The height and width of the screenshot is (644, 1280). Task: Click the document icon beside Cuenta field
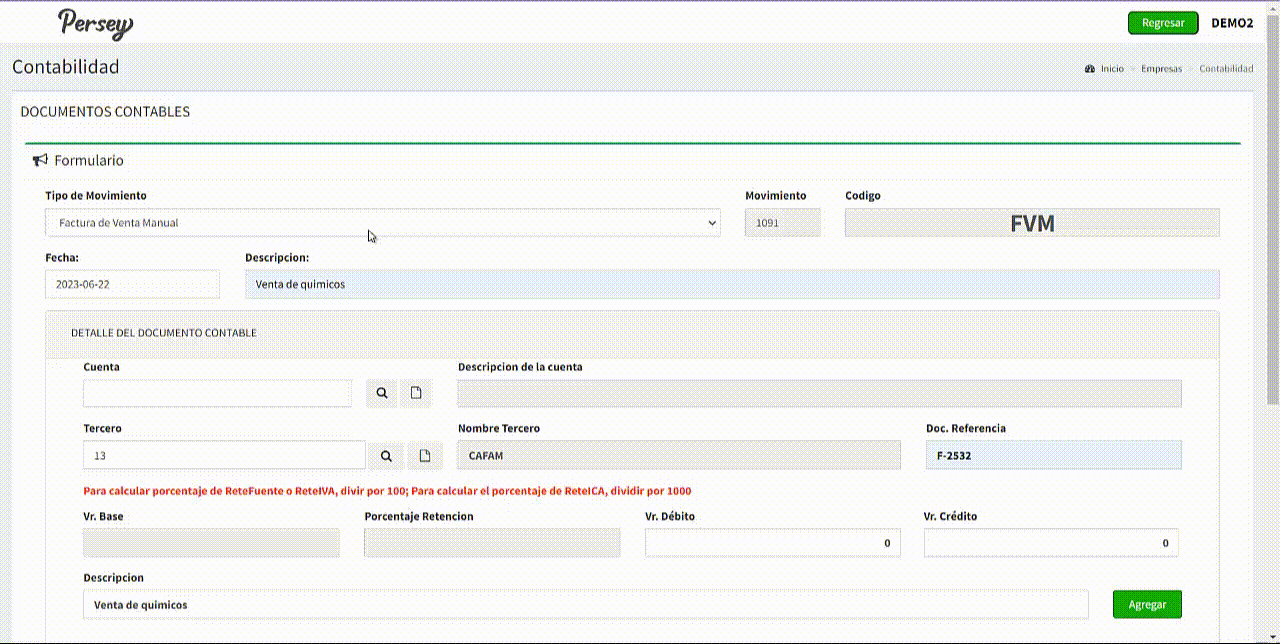click(416, 394)
